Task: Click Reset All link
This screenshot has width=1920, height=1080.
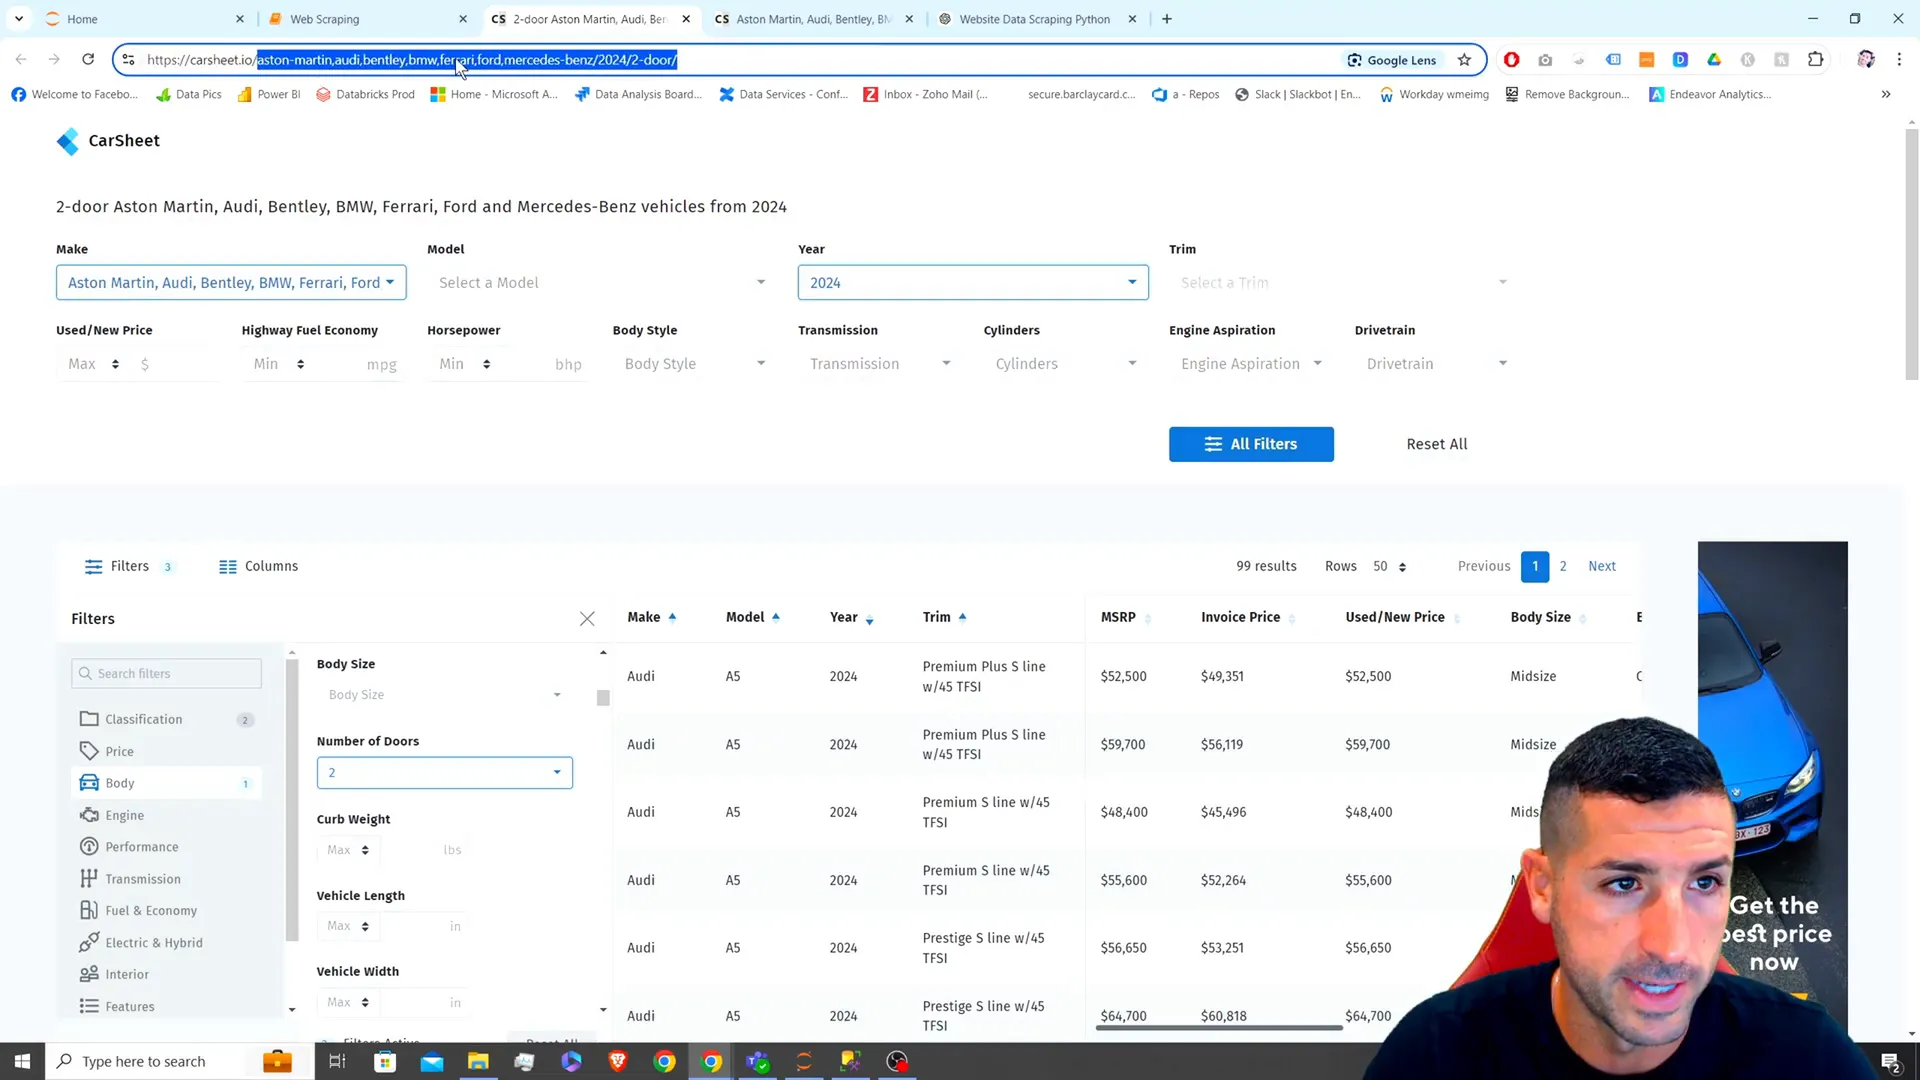Action: [x=1437, y=444]
